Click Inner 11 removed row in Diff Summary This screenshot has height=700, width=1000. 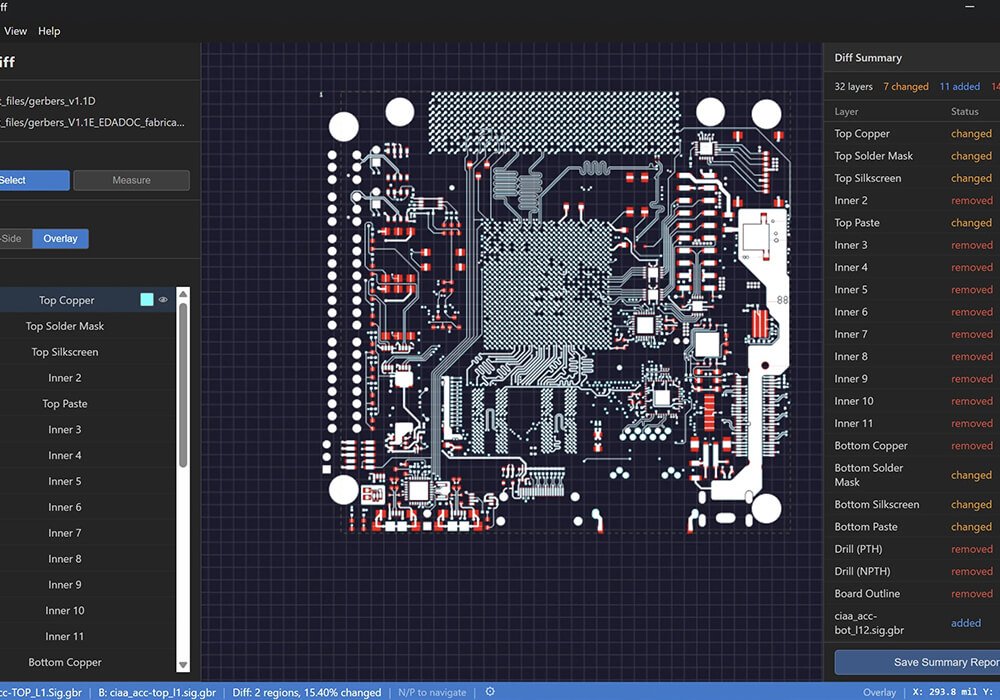[x=912, y=423]
